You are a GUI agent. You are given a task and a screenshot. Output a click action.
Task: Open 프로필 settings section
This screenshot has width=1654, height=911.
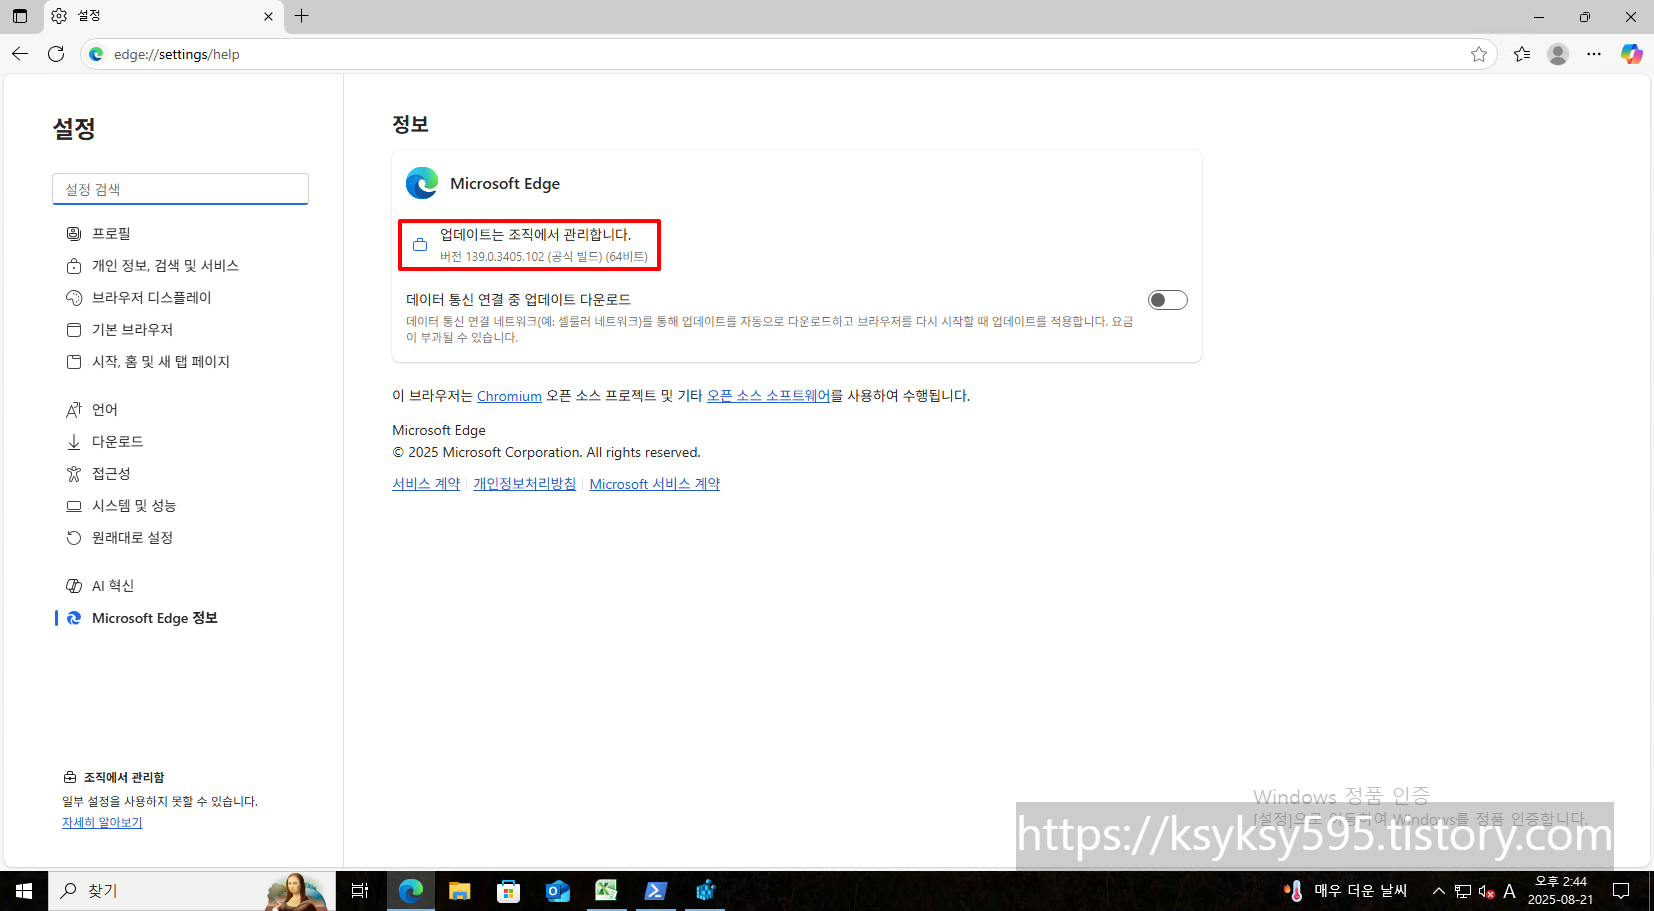pyautogui.click(x=111, y=233)
